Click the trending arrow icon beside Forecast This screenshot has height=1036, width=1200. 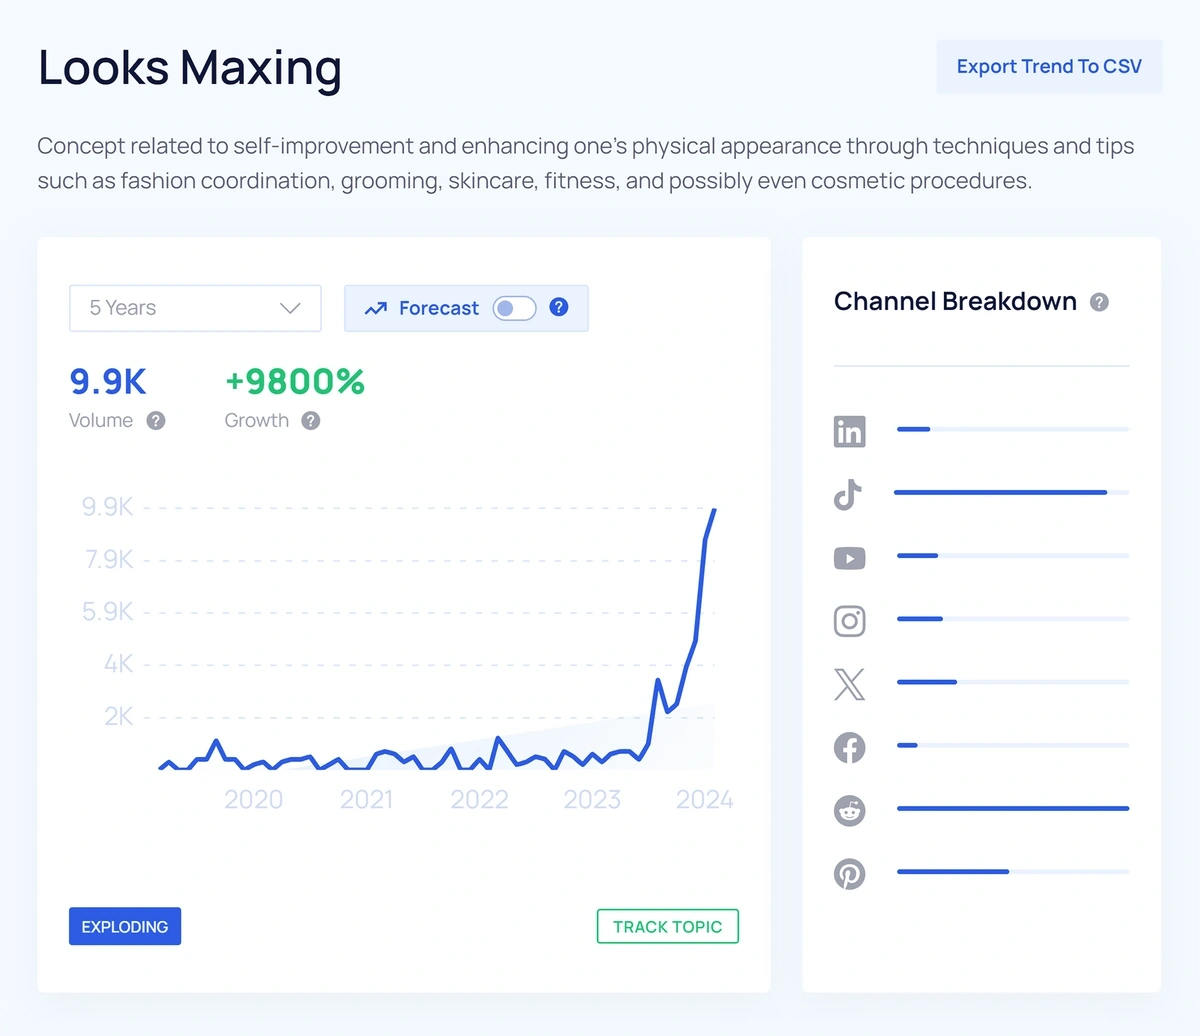[x=376, y=308]
